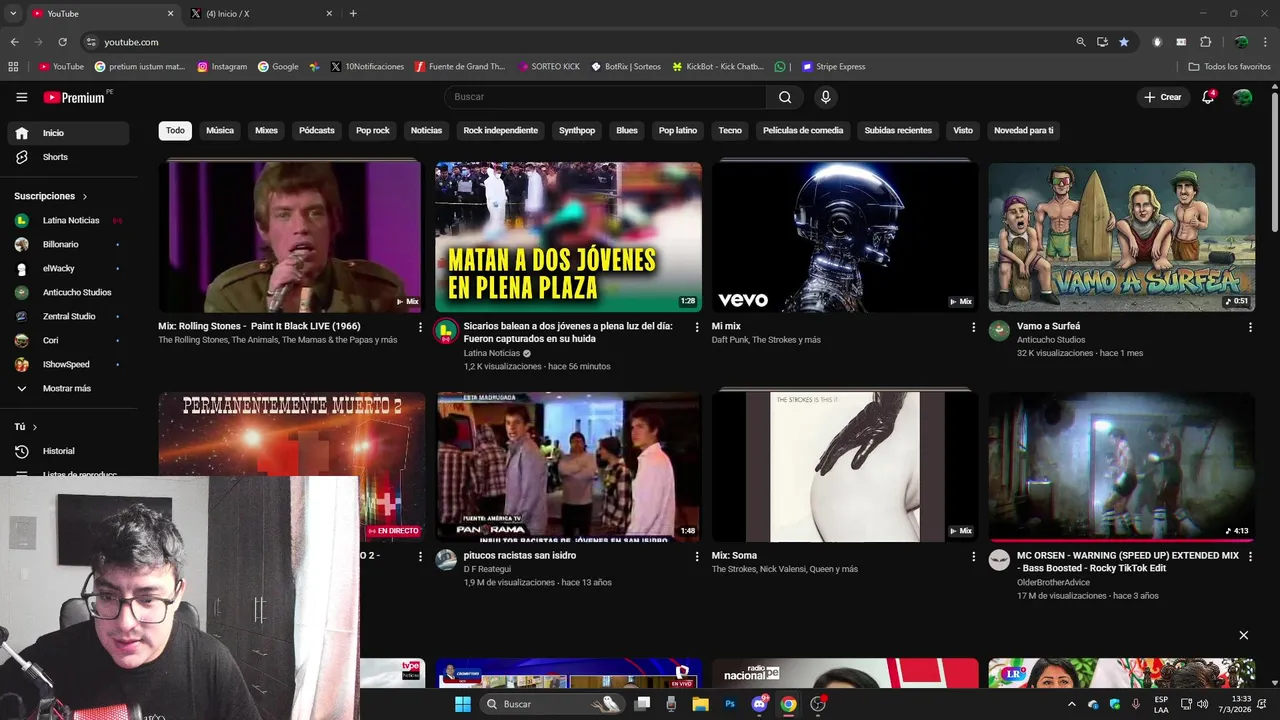1280x720 pixels.
Task: Click the Windows Start button
Action: click(463, 704)
